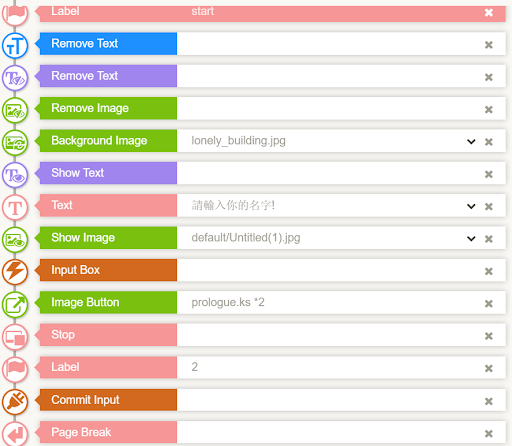Click the start label value
This screenshot has height=446, width=512.
pyautogui.click(x=202, y=11)
